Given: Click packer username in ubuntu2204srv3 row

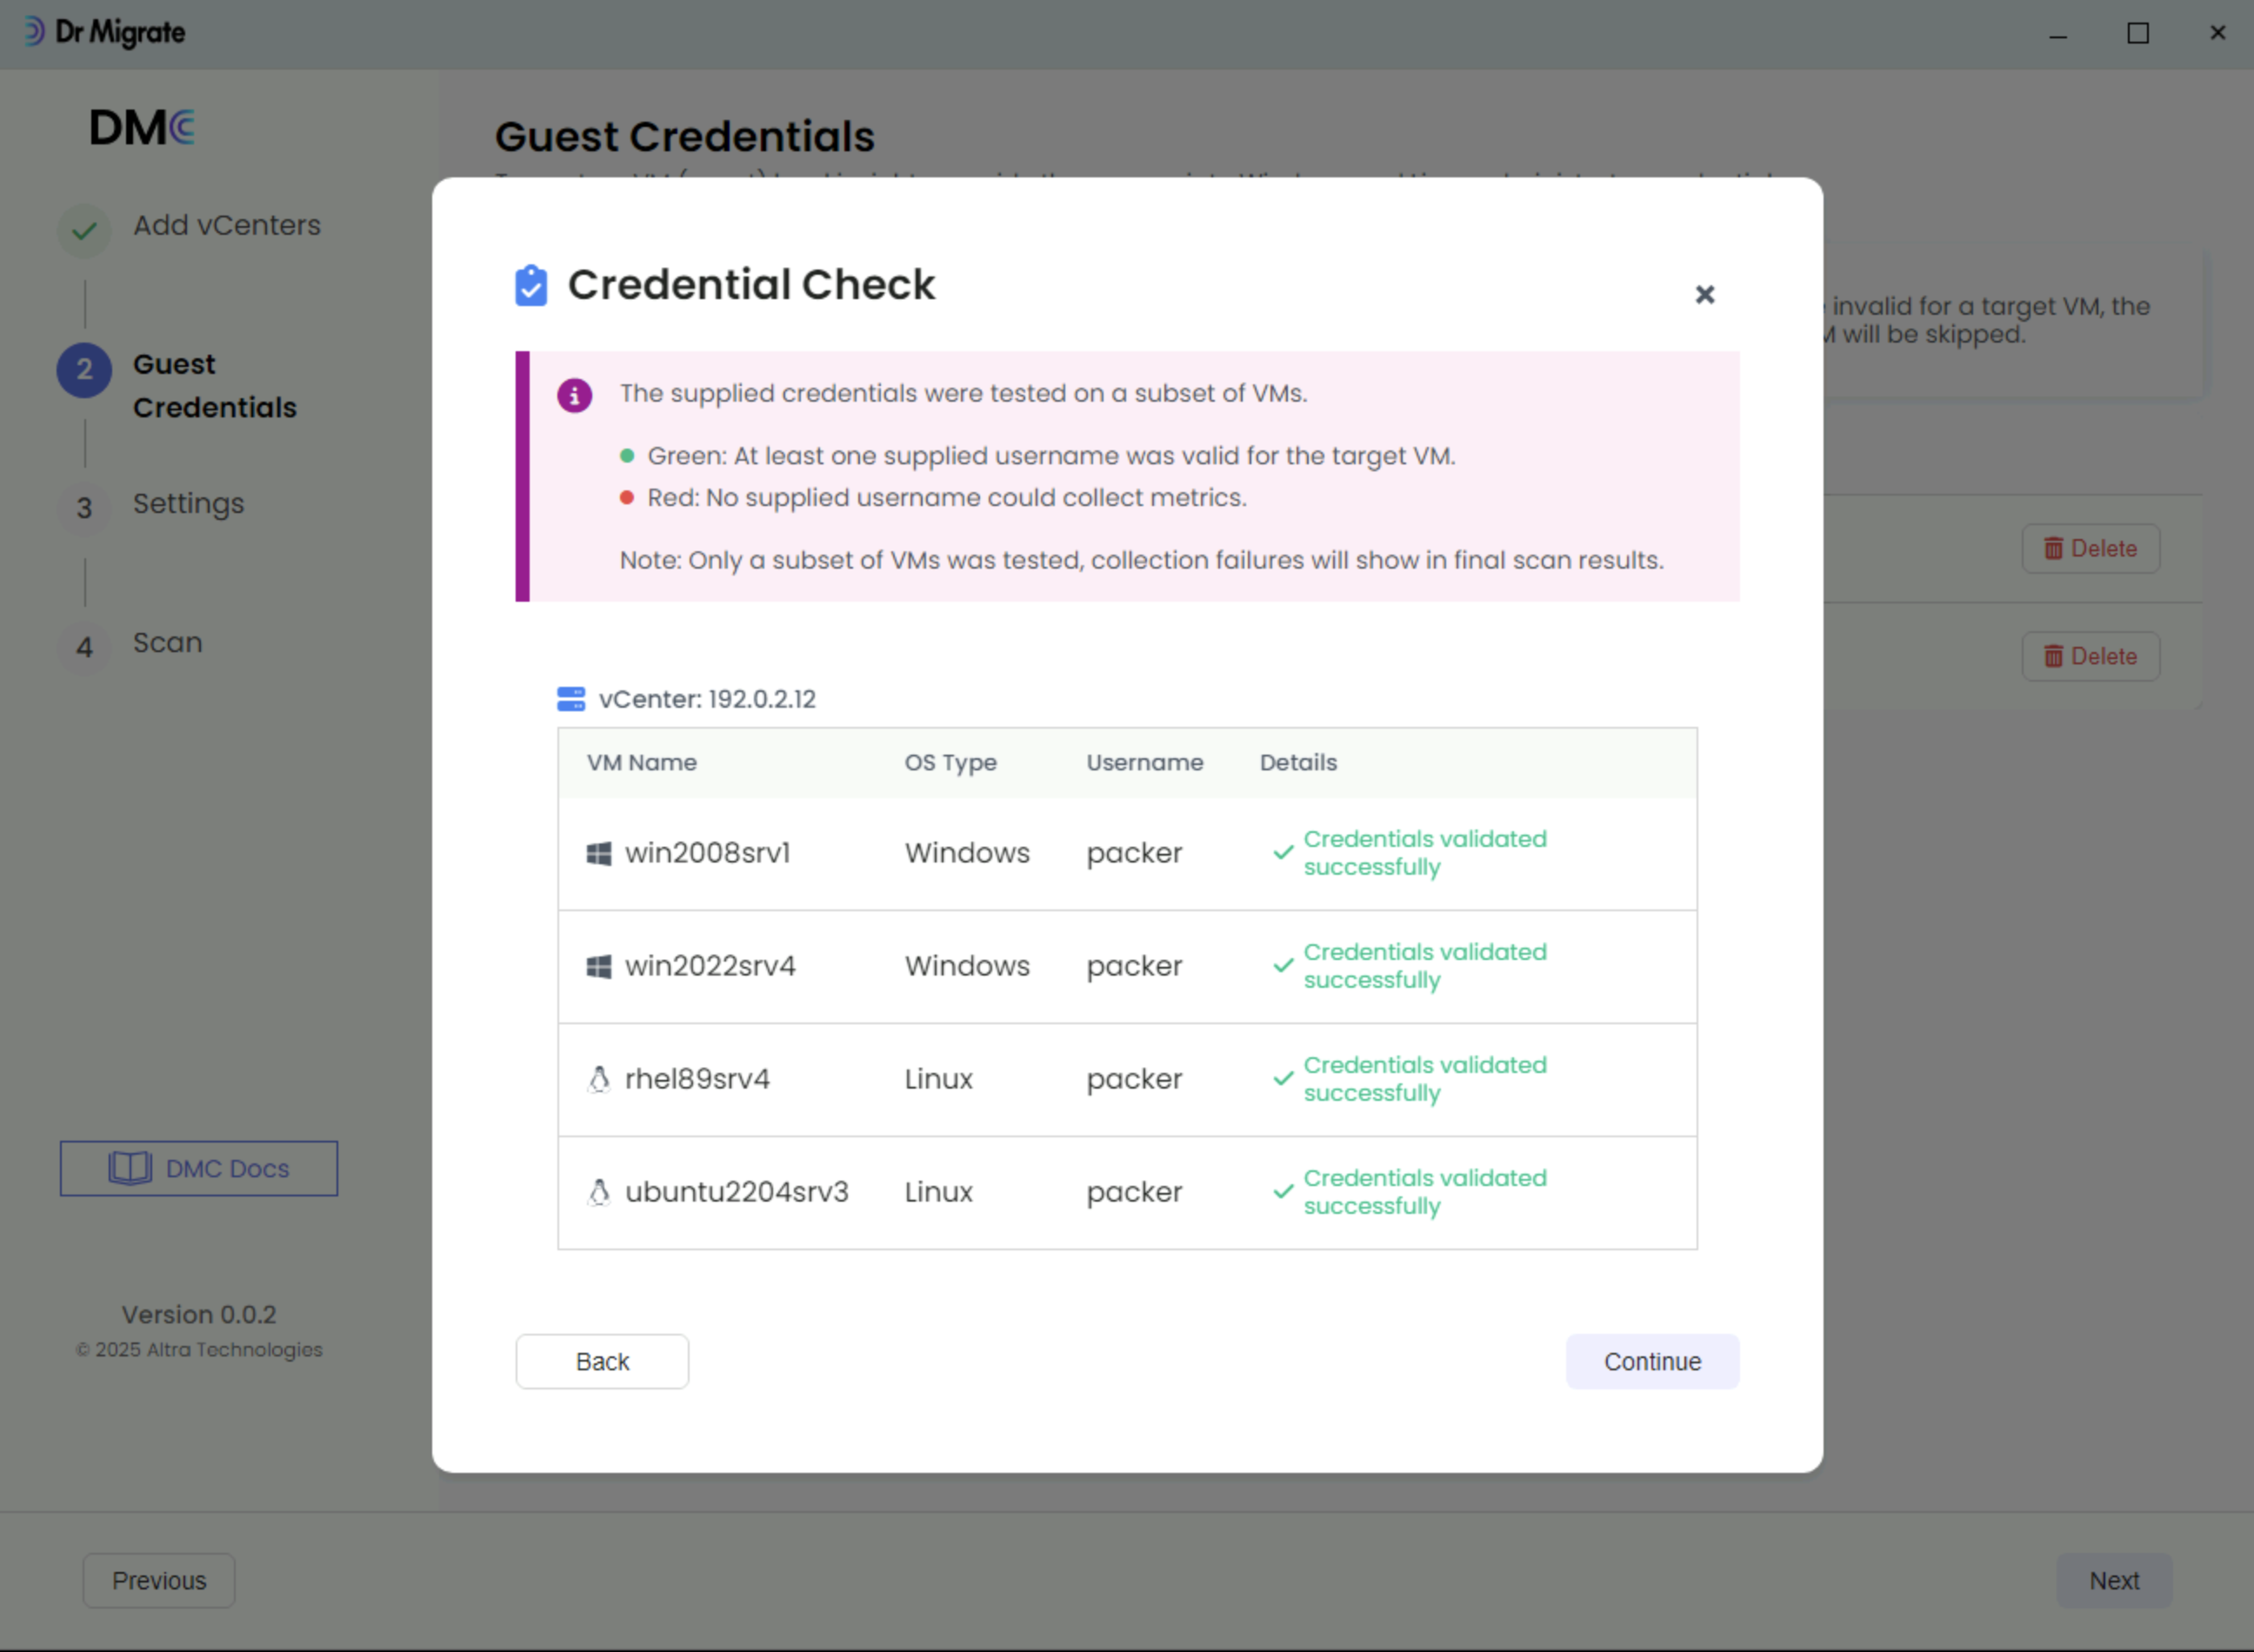Looking at the screenshot, I should (1134, 1192).
